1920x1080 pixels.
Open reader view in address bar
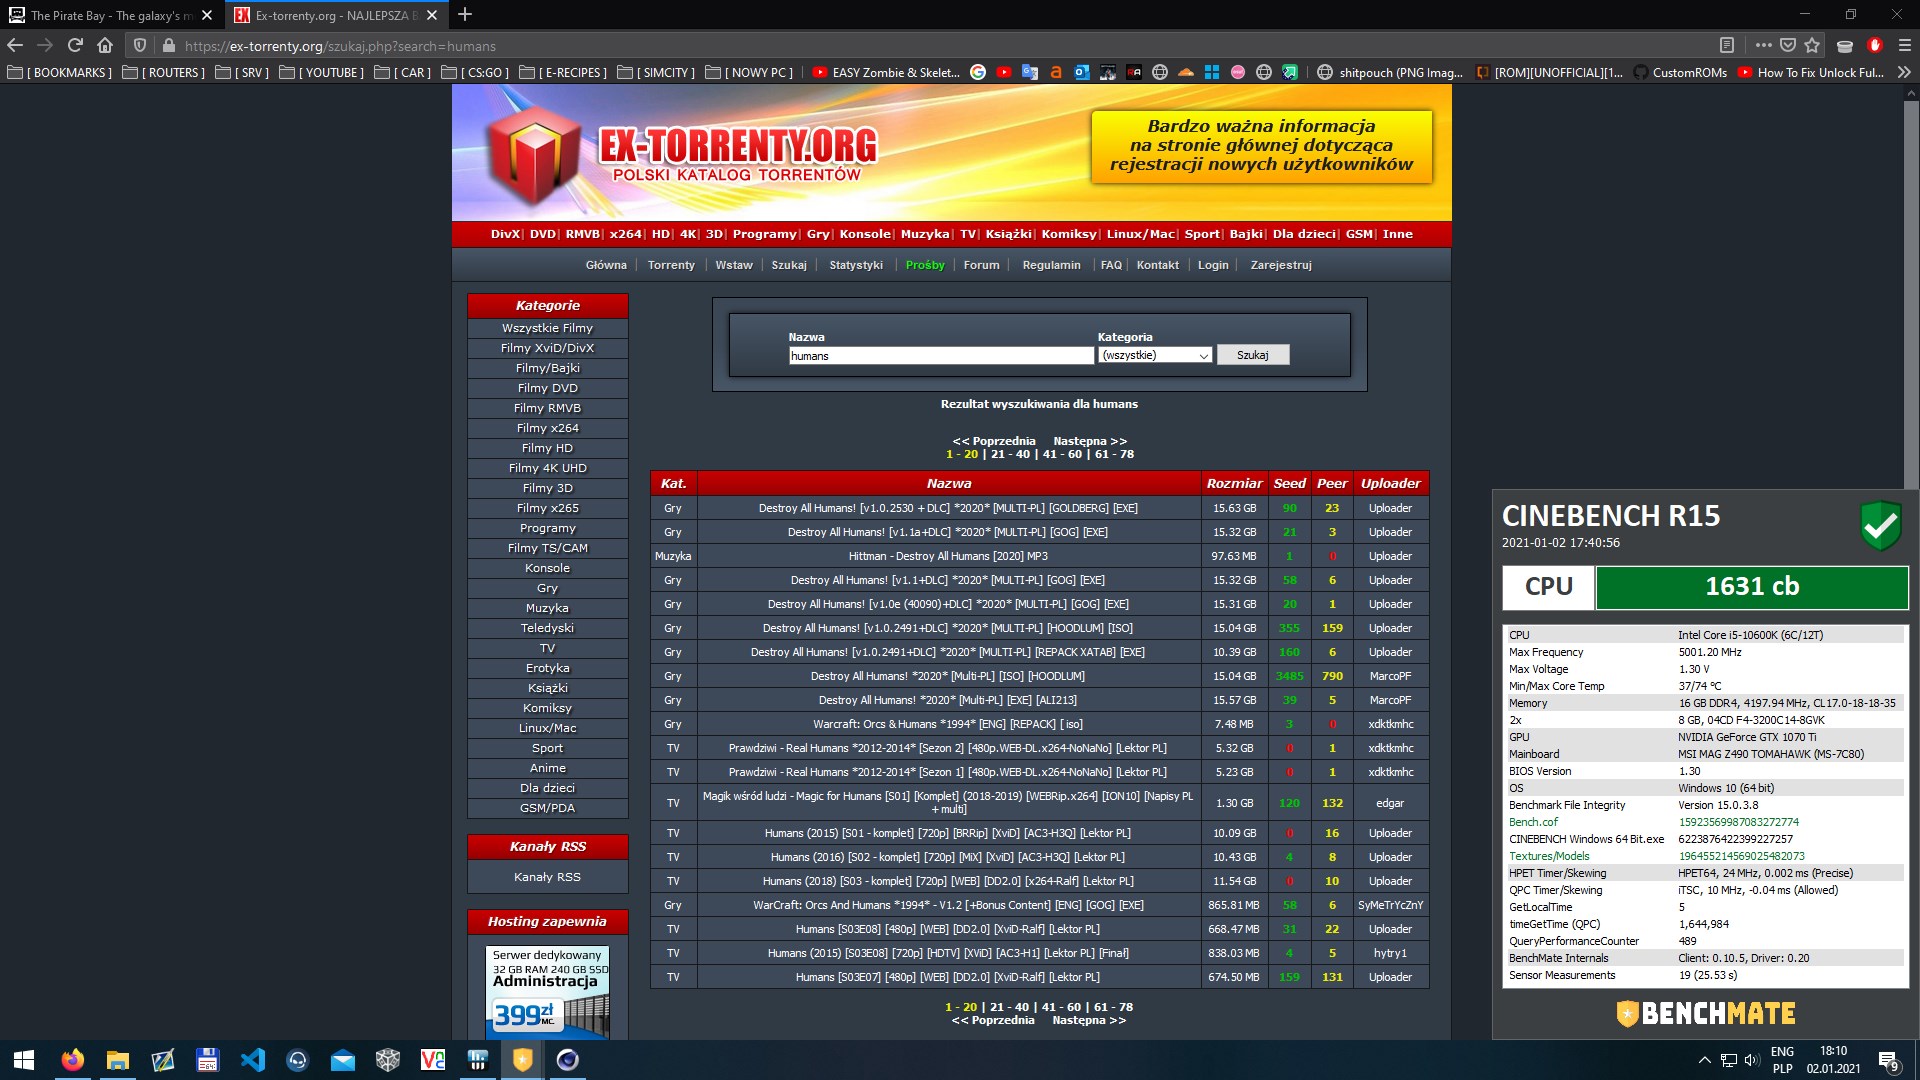point(1726,46)
